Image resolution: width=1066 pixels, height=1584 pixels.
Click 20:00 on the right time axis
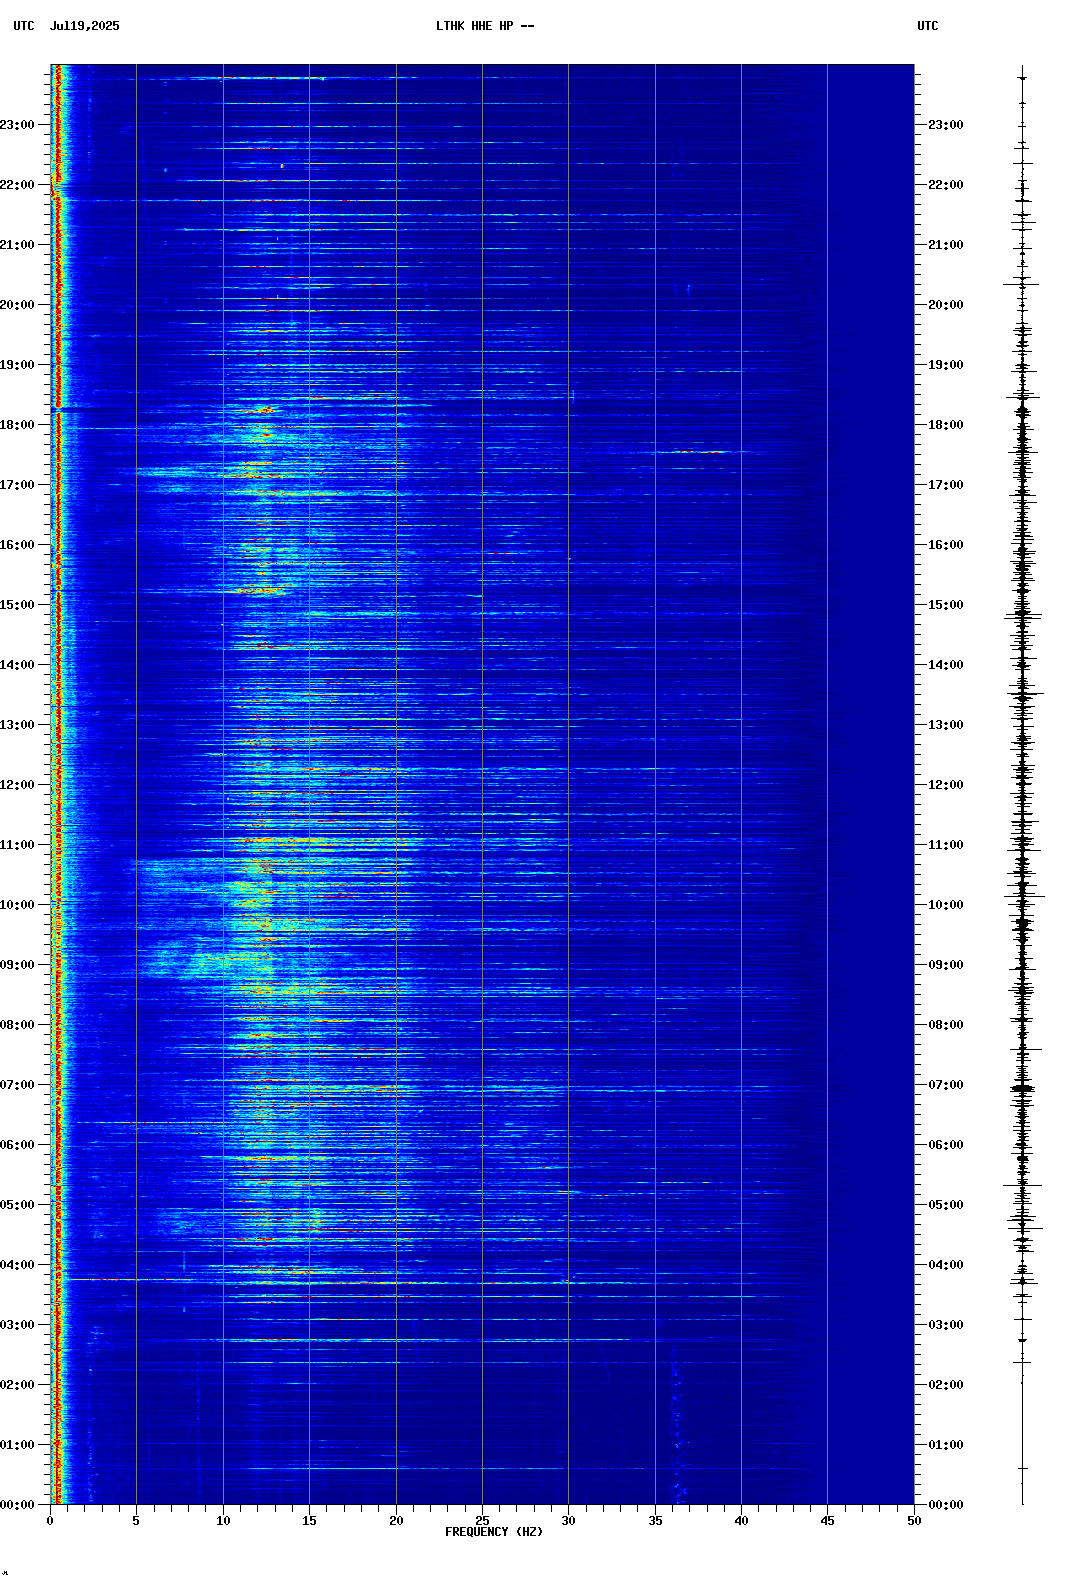pyautogui.click(x=946, y=305)
